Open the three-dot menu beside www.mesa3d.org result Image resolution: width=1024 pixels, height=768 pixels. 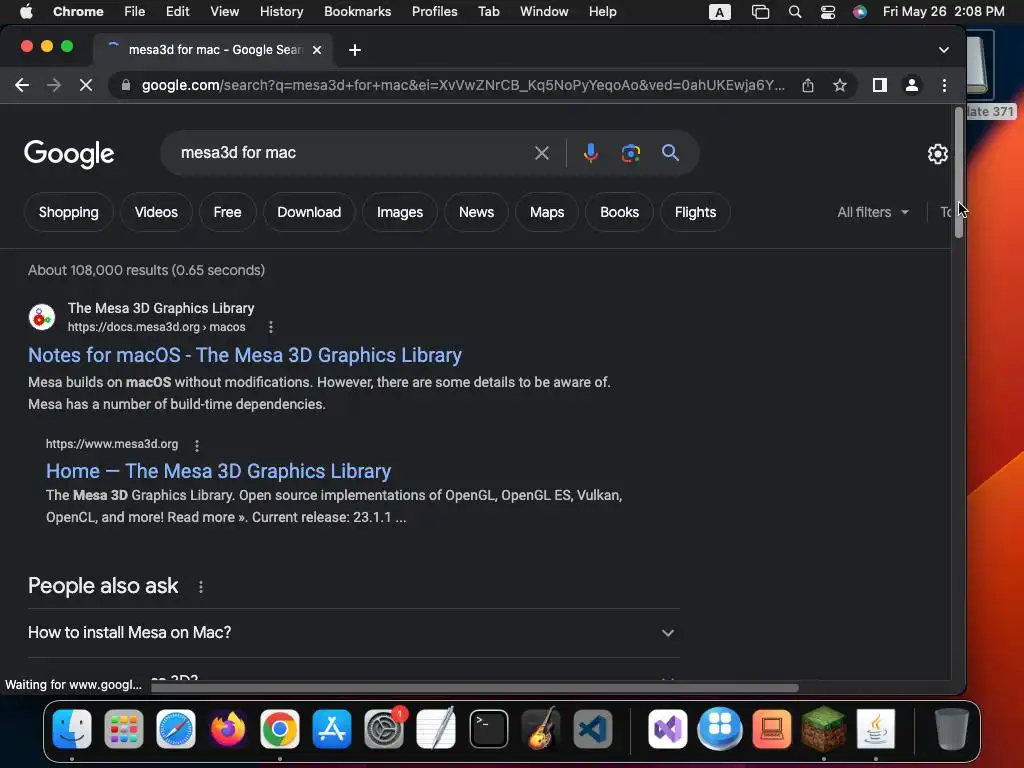pos(197,445)
